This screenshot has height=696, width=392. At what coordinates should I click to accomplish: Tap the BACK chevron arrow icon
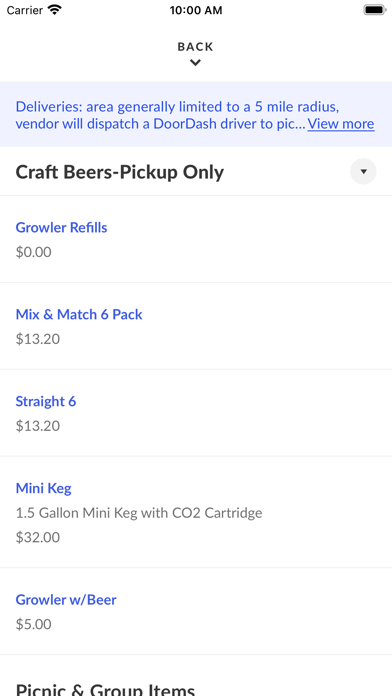pyautogui.click(x=195, y=63)
